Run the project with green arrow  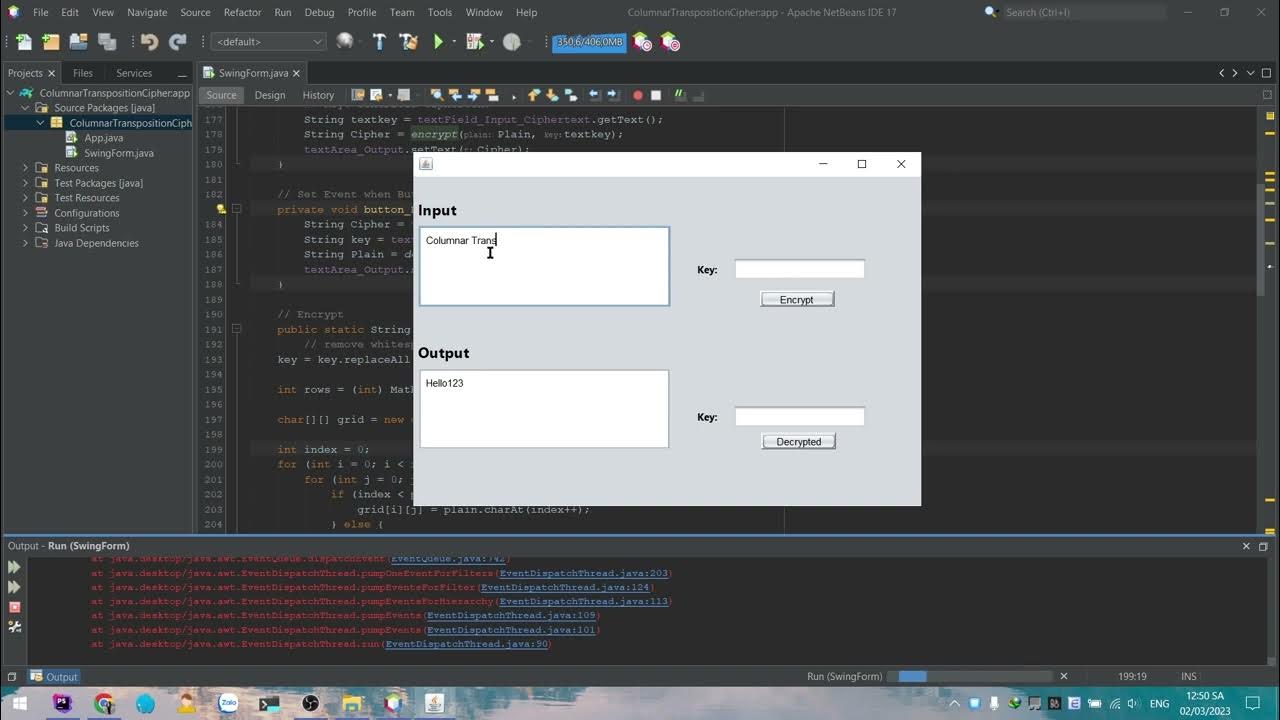pos(438,42)
